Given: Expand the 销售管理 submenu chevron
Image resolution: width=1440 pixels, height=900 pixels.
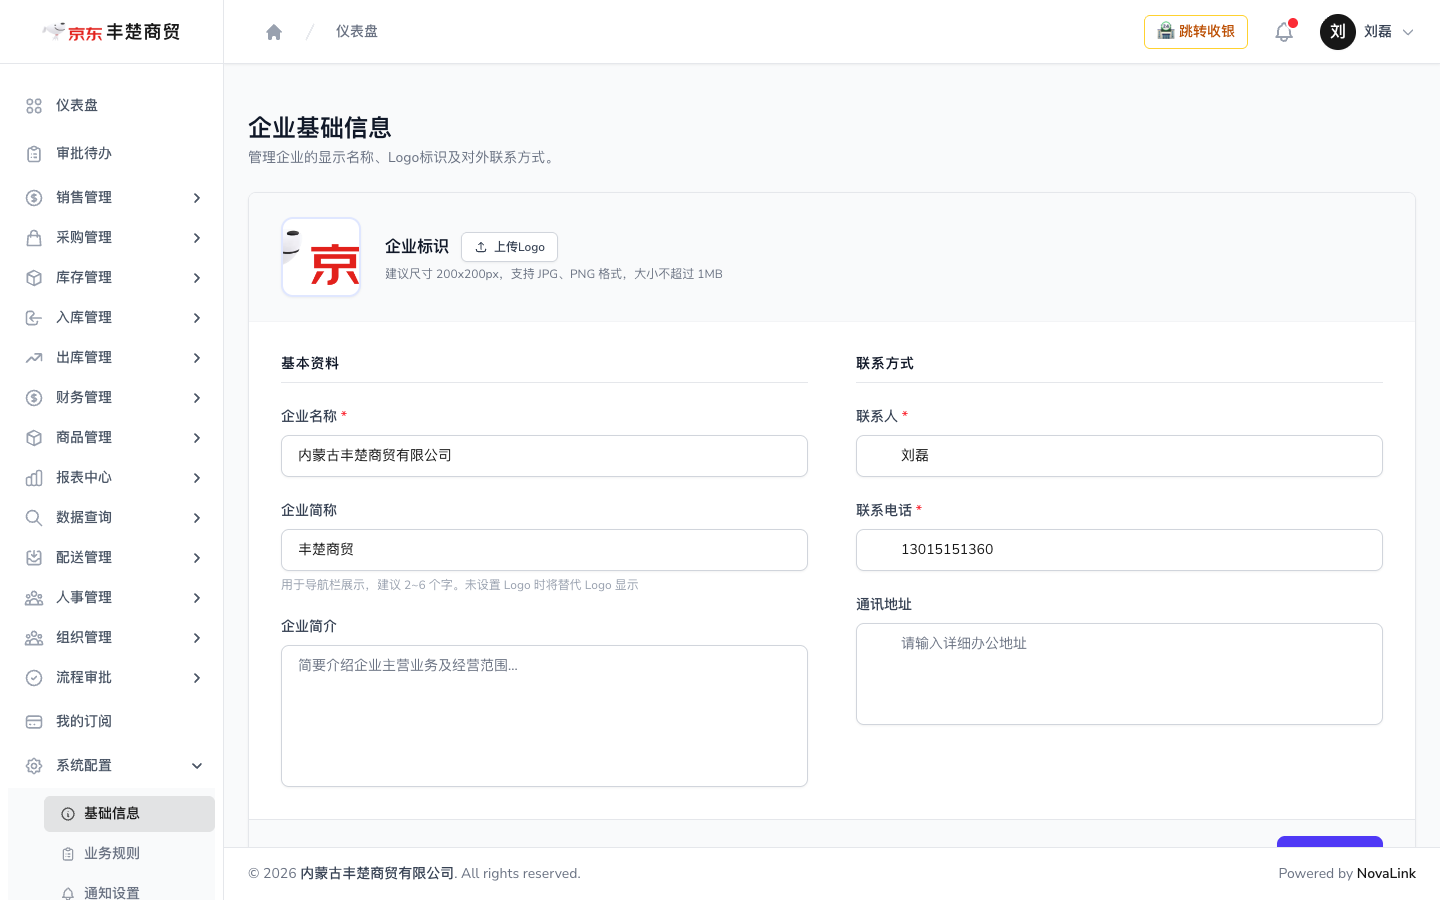Looking at the screenshot, I should click(197, 198).
